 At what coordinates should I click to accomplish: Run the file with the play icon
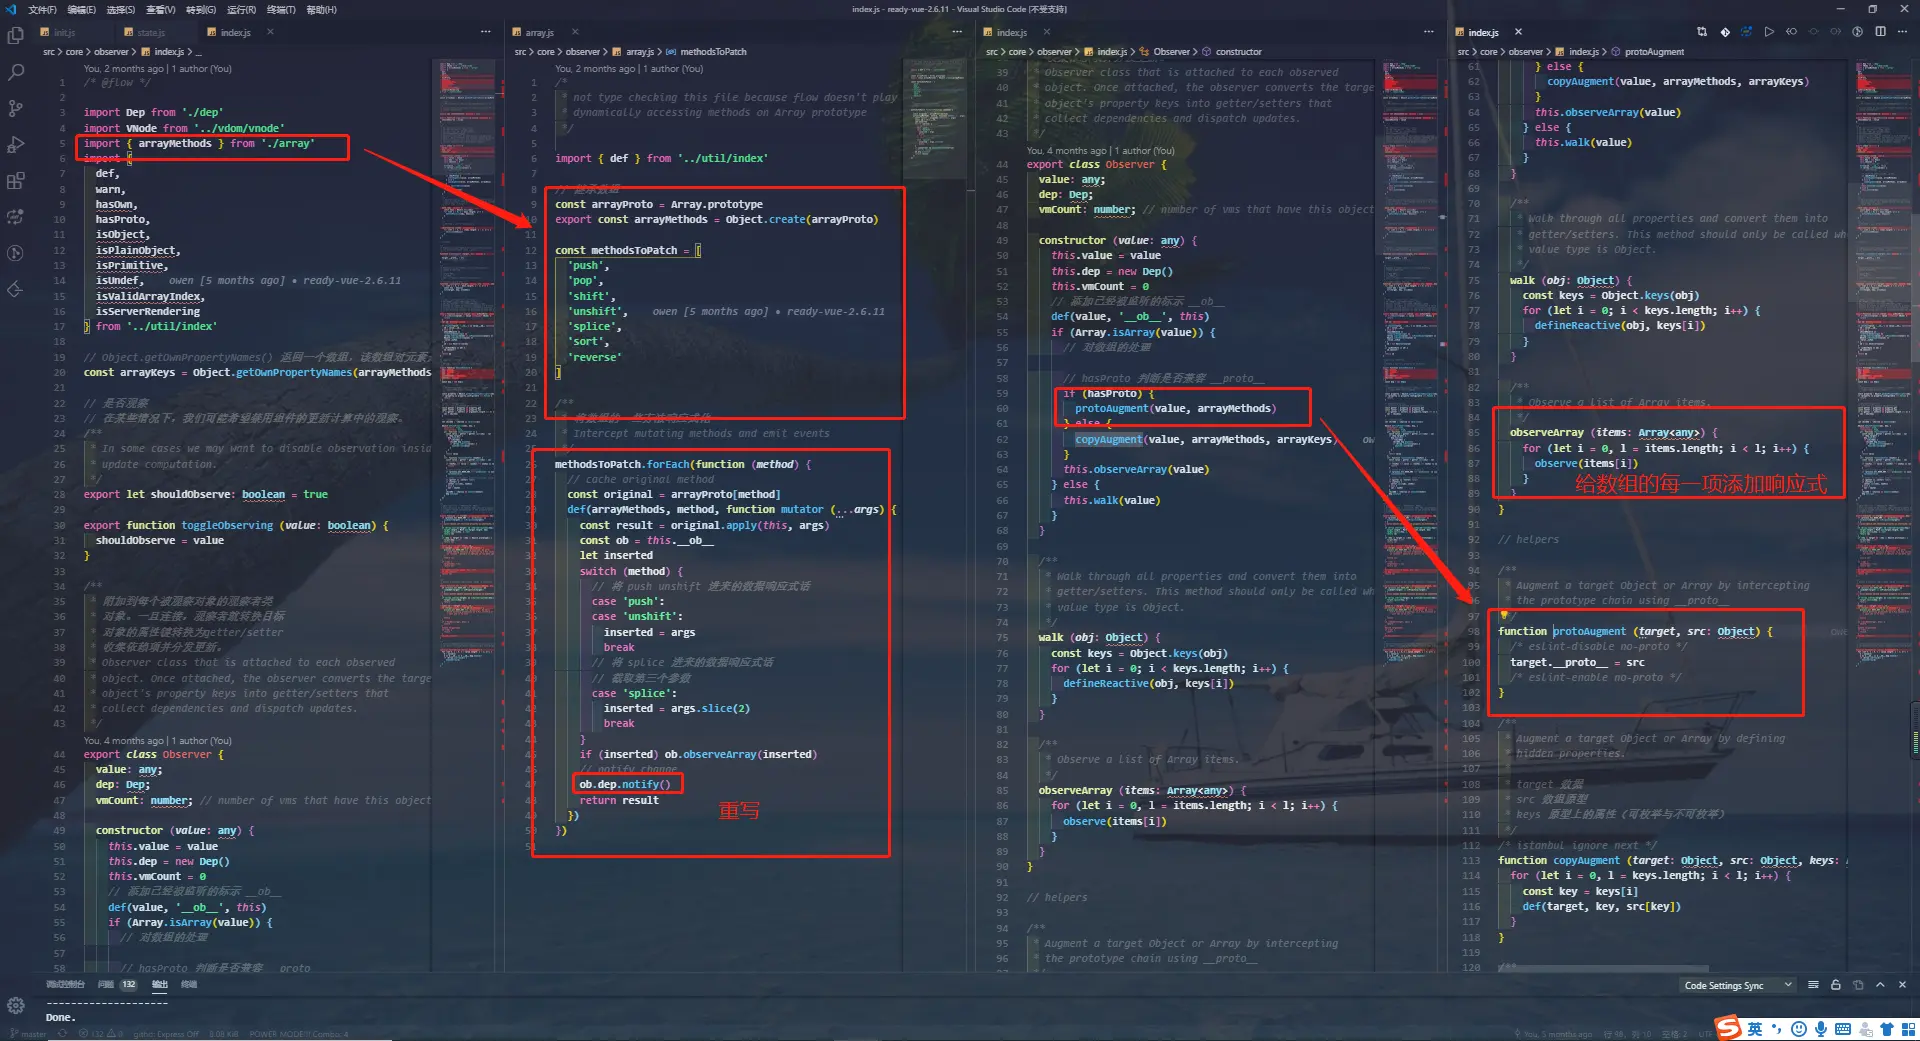[1769, 32]
